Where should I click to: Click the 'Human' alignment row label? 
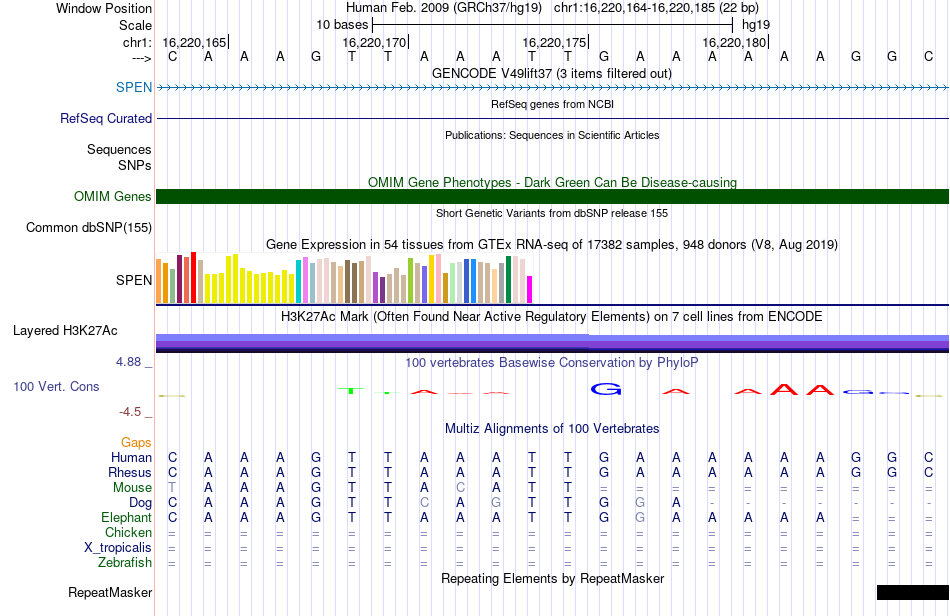[131, 457]
